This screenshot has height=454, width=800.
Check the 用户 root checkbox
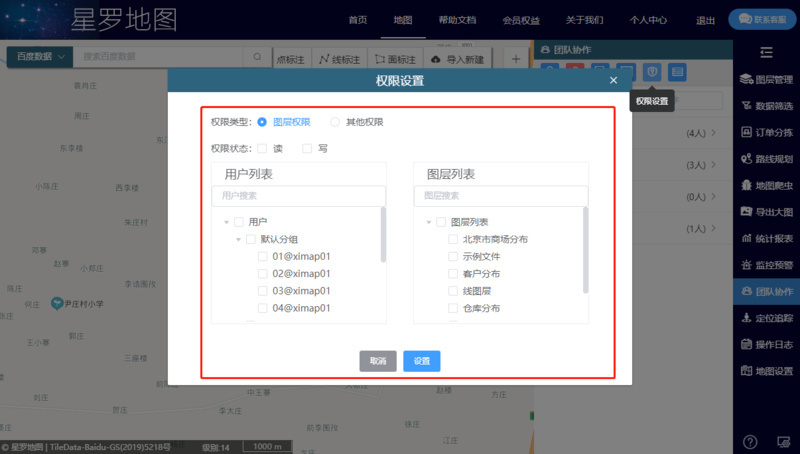point(239,222)
